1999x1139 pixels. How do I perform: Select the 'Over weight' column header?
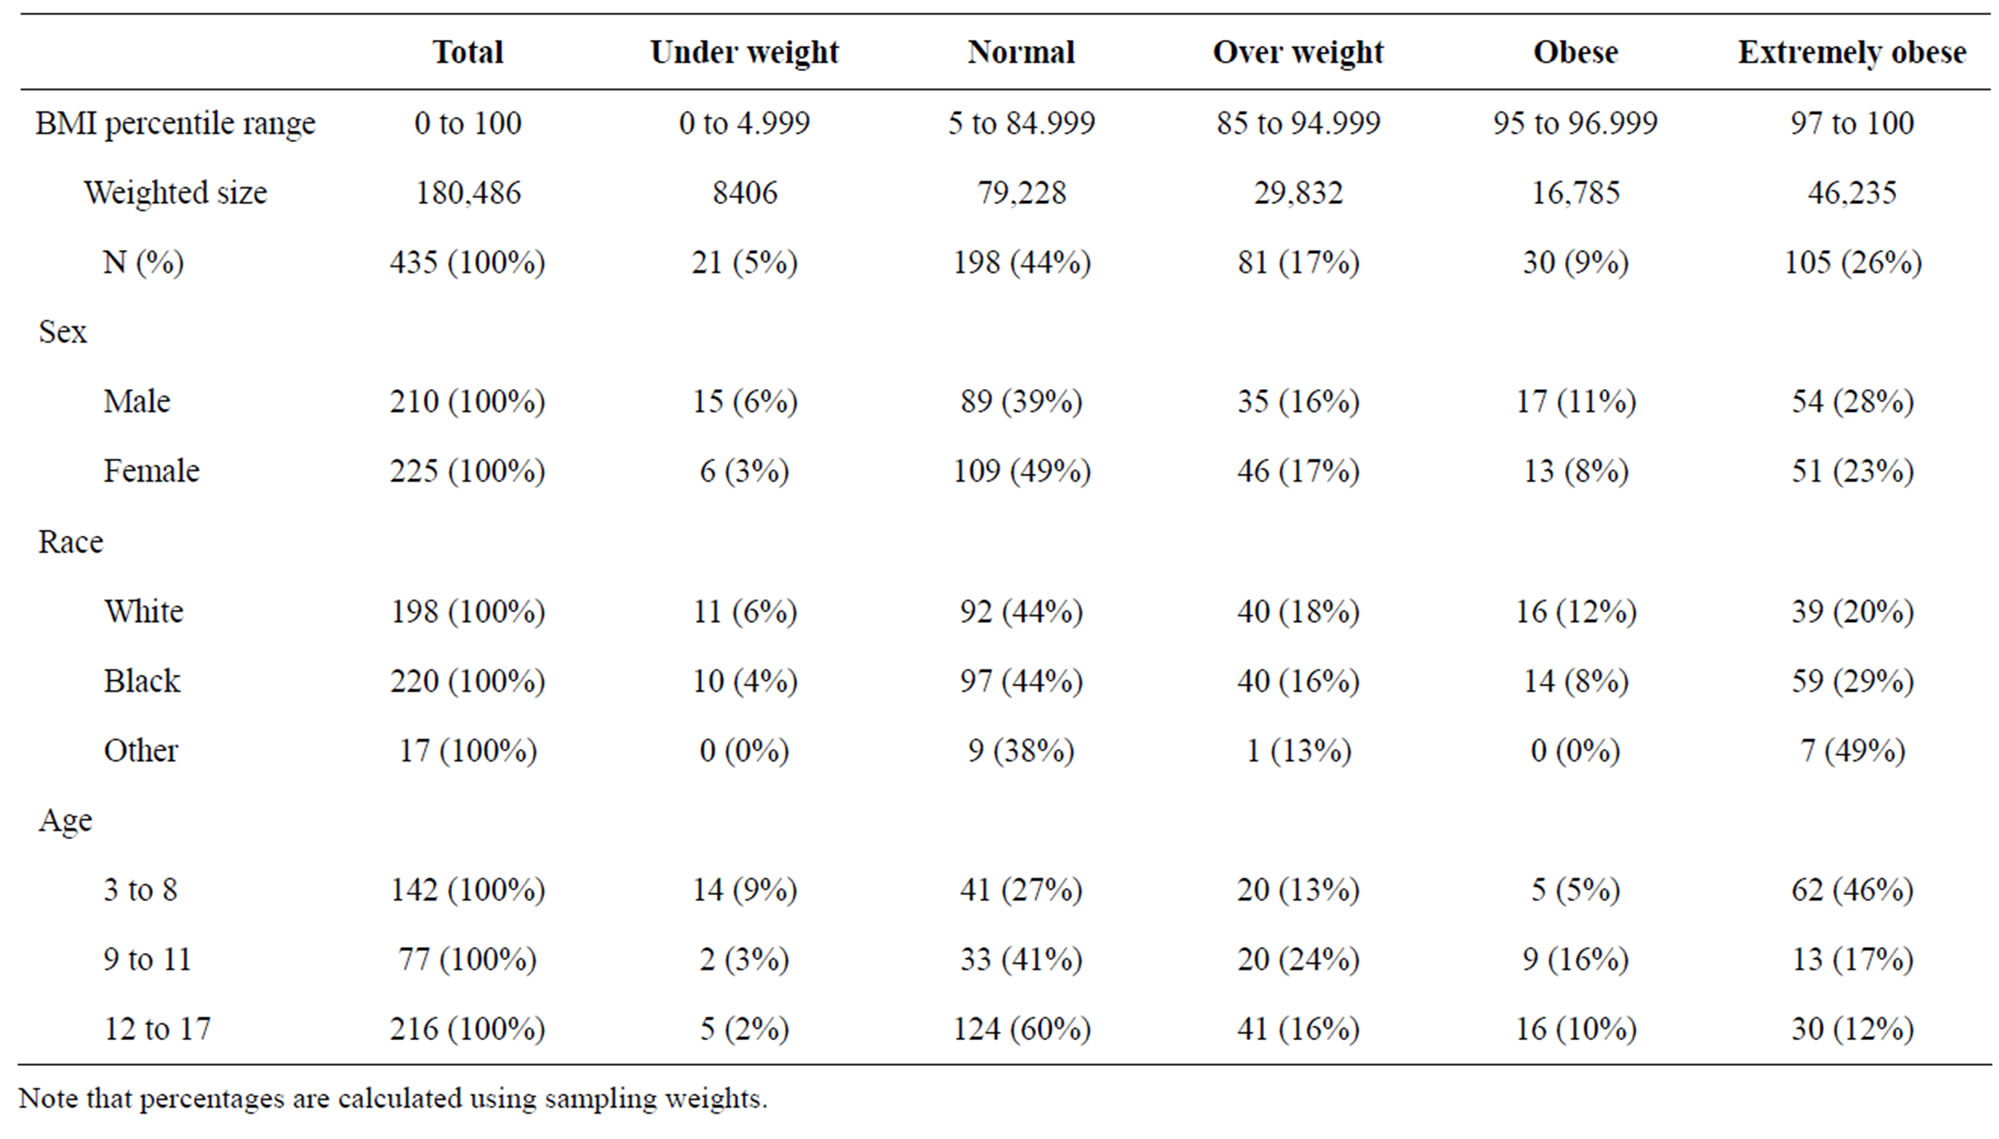1298,52
